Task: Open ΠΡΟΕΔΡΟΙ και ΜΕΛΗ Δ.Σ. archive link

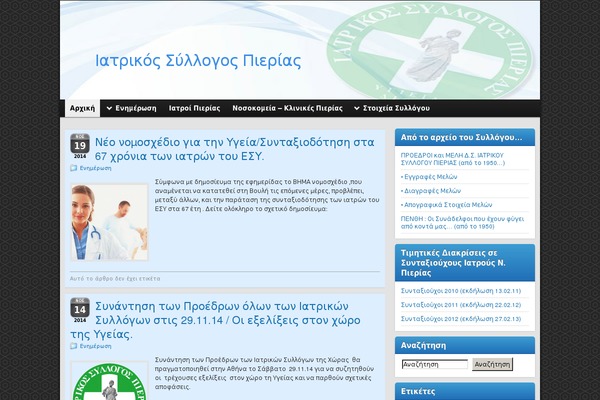Action: click(453, 159)
